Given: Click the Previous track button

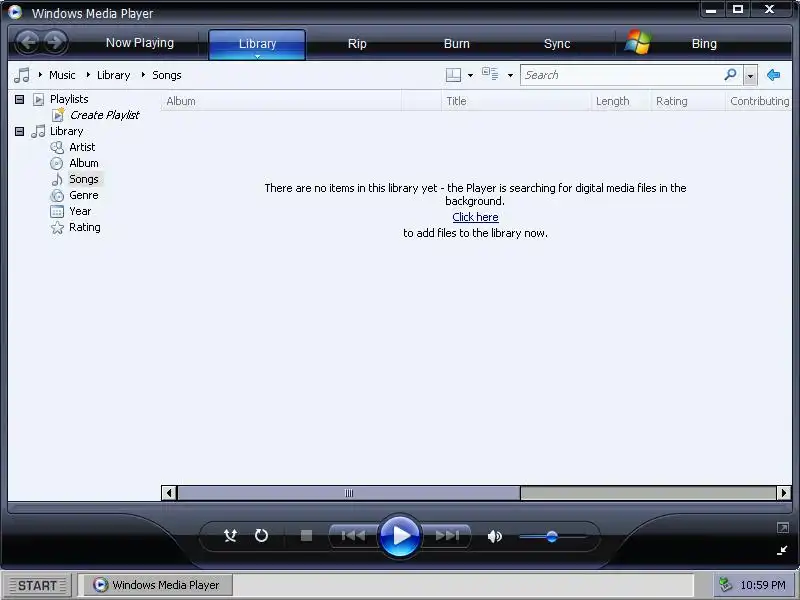Looking at the screenshot, I should click(353, 535).
